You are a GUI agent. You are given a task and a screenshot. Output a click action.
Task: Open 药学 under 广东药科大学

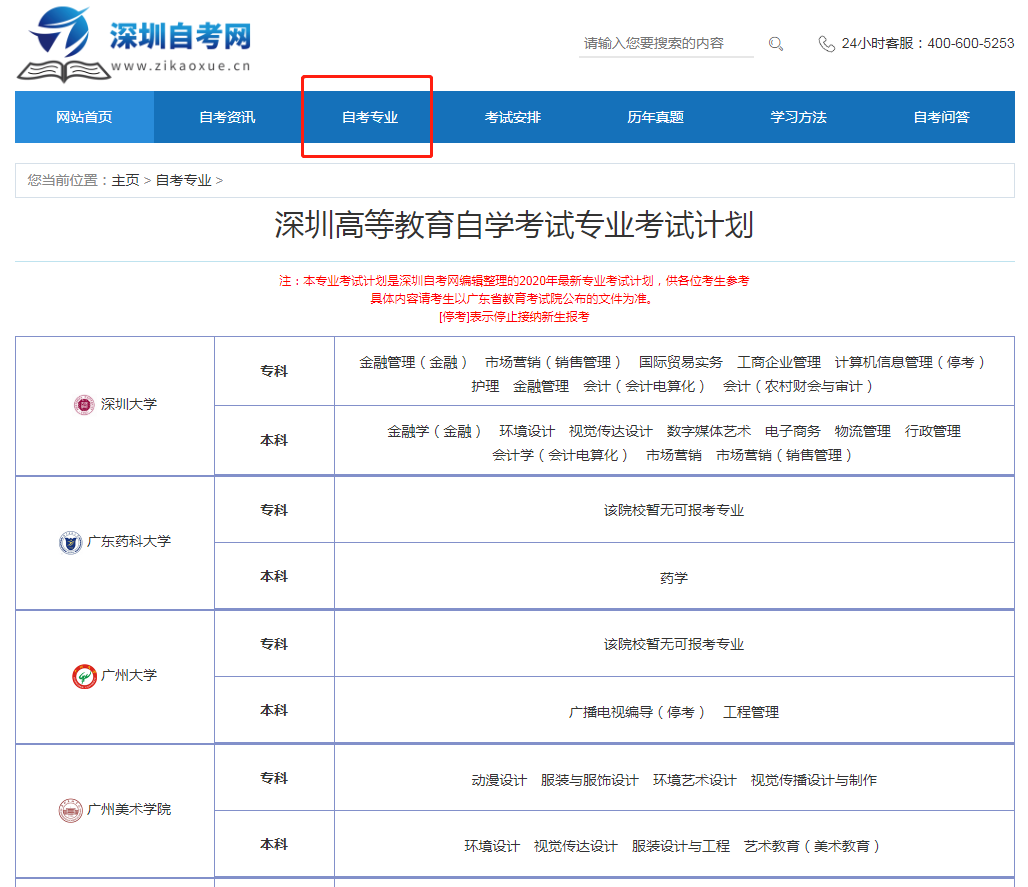coord(674,578)
